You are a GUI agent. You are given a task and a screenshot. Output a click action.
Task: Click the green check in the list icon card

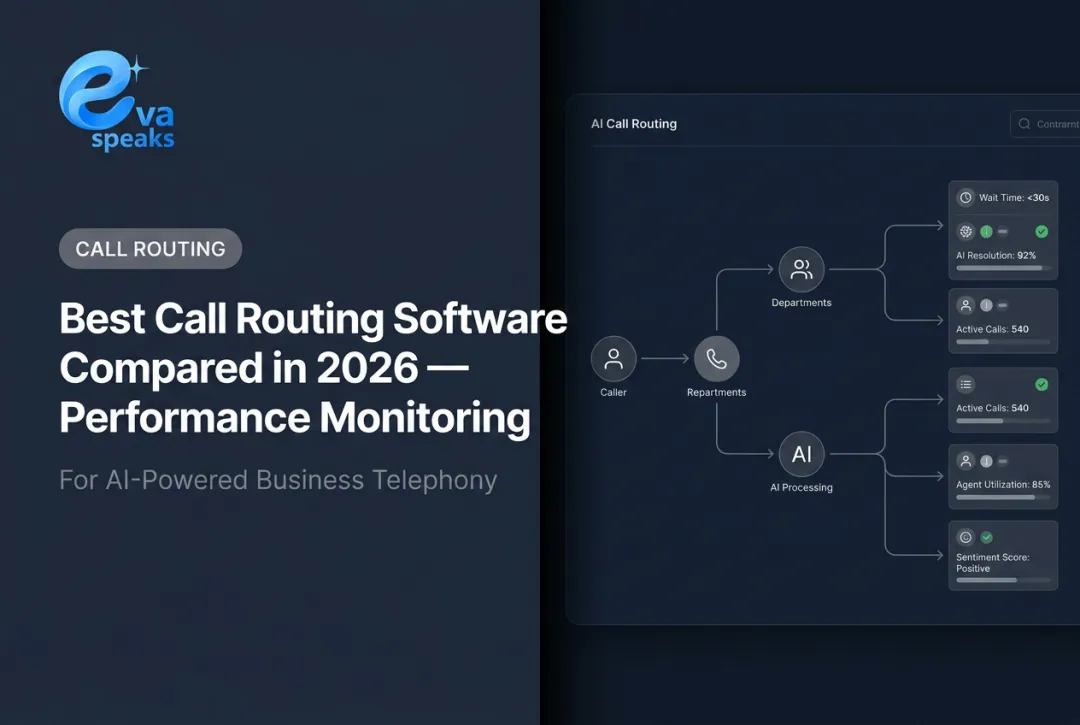point(1041,384)
